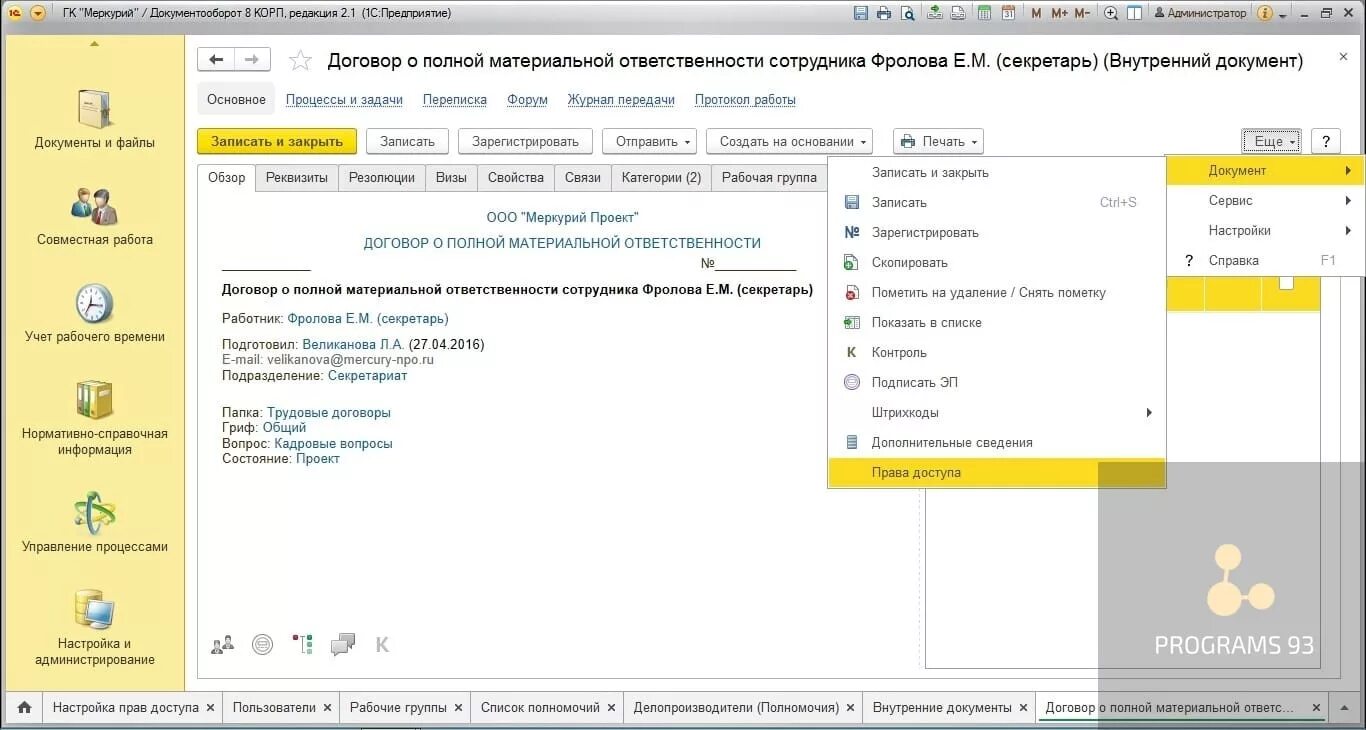This screenshot has height=730, width=1366.
Task: Toggle the checkbox in the yellow table row
Action: tap(1287, 284)
